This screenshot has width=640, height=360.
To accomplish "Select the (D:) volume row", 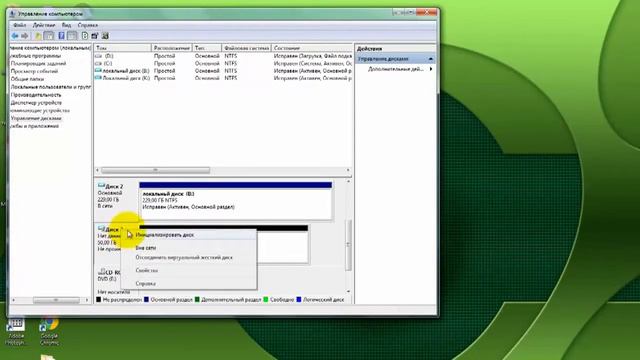I will coord(223,56).
